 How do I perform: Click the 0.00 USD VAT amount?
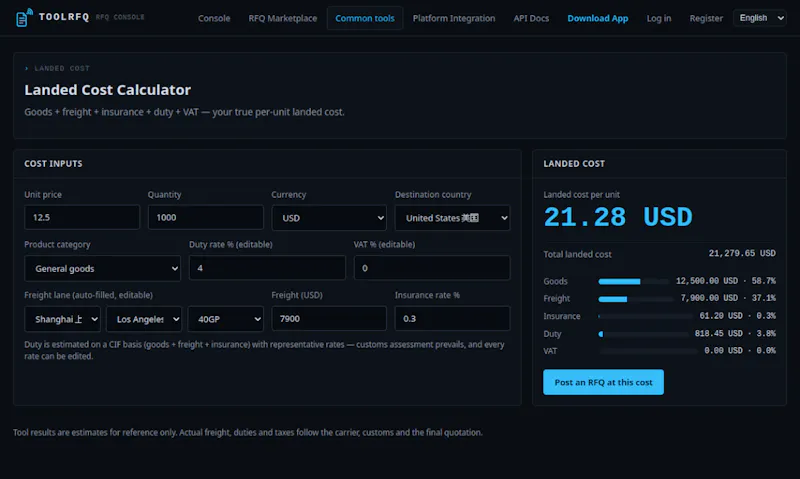click(723, 351)
